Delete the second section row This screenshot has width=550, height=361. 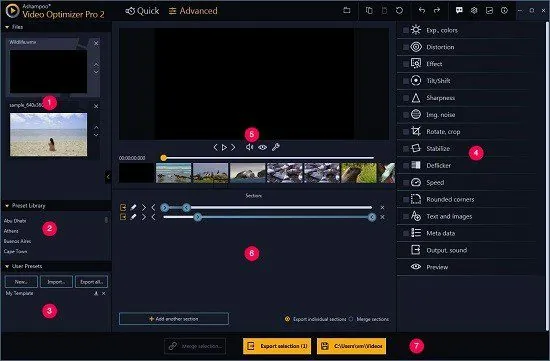[382, 218]
